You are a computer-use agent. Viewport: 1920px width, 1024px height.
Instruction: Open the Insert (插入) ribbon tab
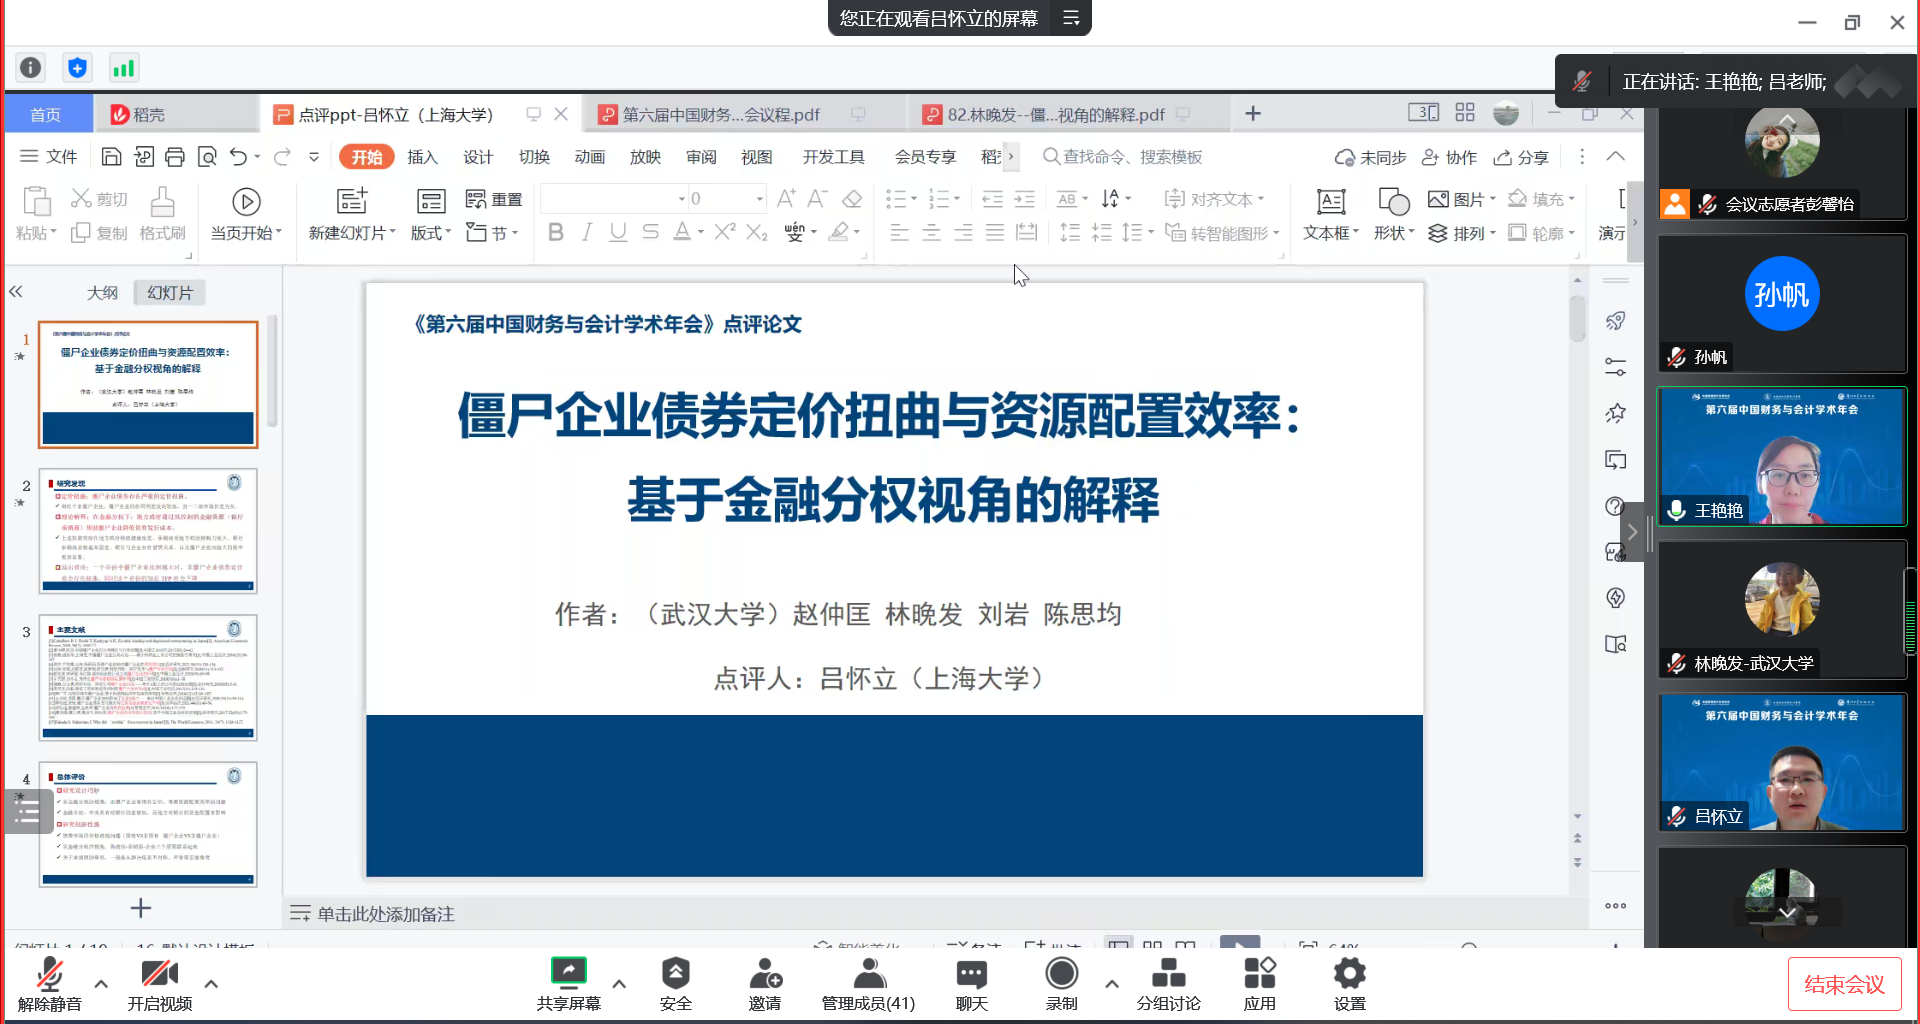click(422, 157)
